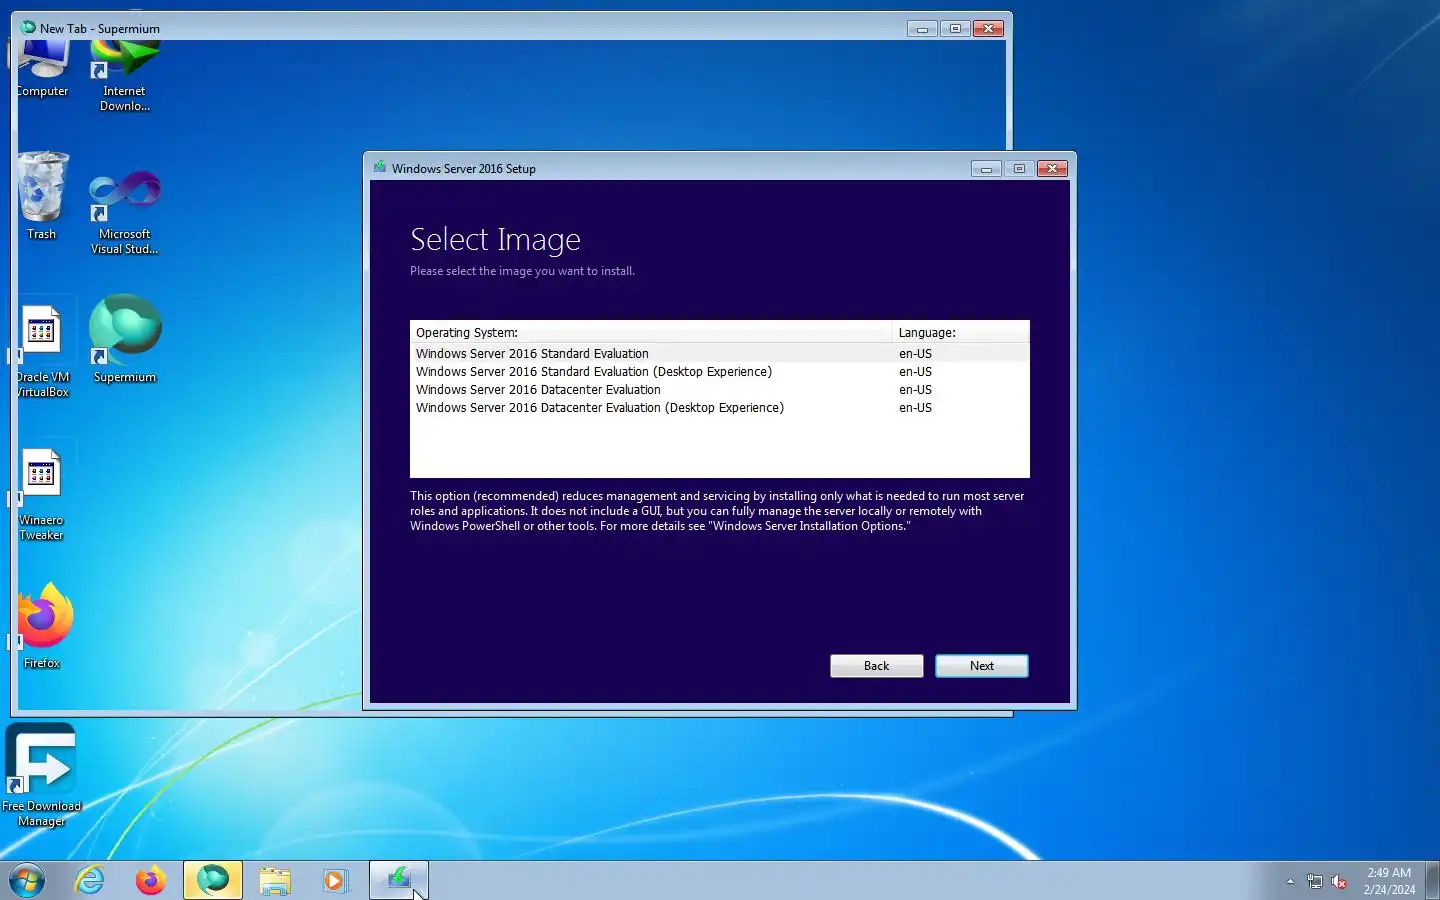This screenshot has width=1440, height=900.
Task: Maximize the Supermium New Tab window
Action: [x=955, y=28]
